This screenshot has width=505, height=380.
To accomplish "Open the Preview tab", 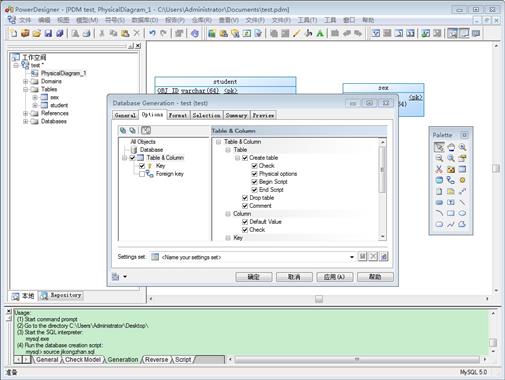I will 263,115.
